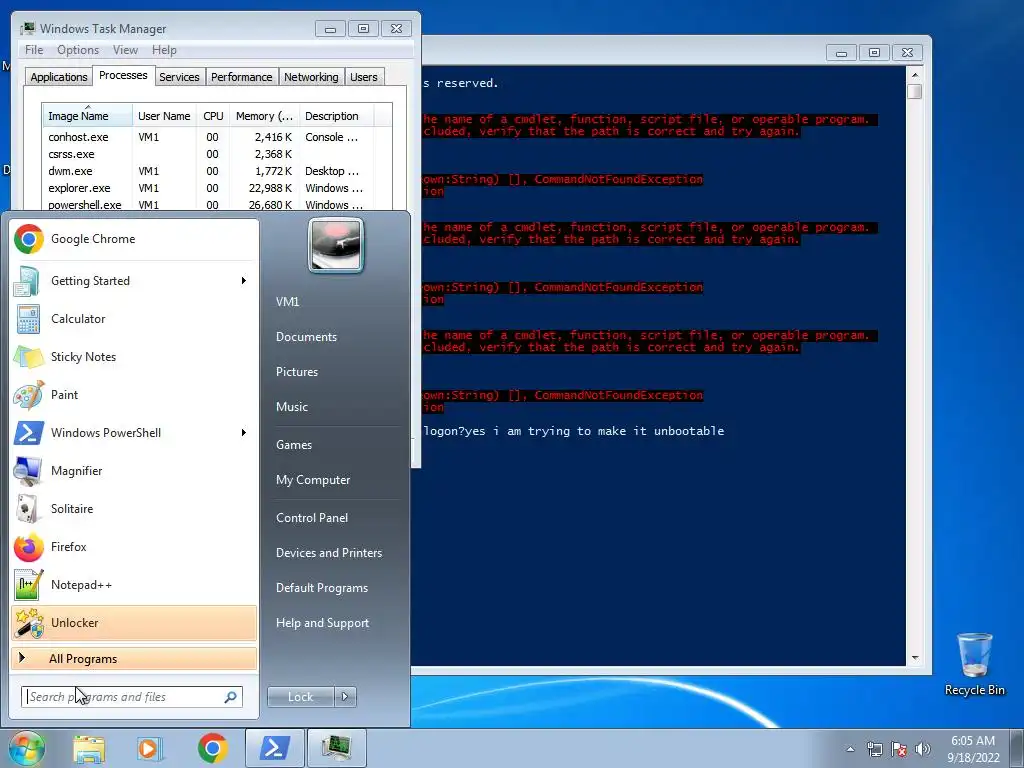1024x768 pixels.
Task: Open Windows Media Player taskbar icon
Action: [150, 748]
